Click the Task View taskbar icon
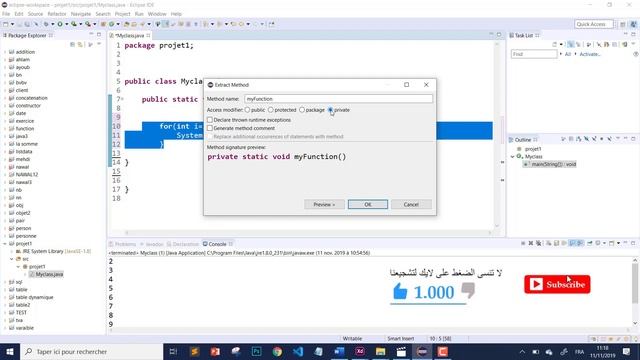This screenshot has width=640, height=360. point(173,351)
